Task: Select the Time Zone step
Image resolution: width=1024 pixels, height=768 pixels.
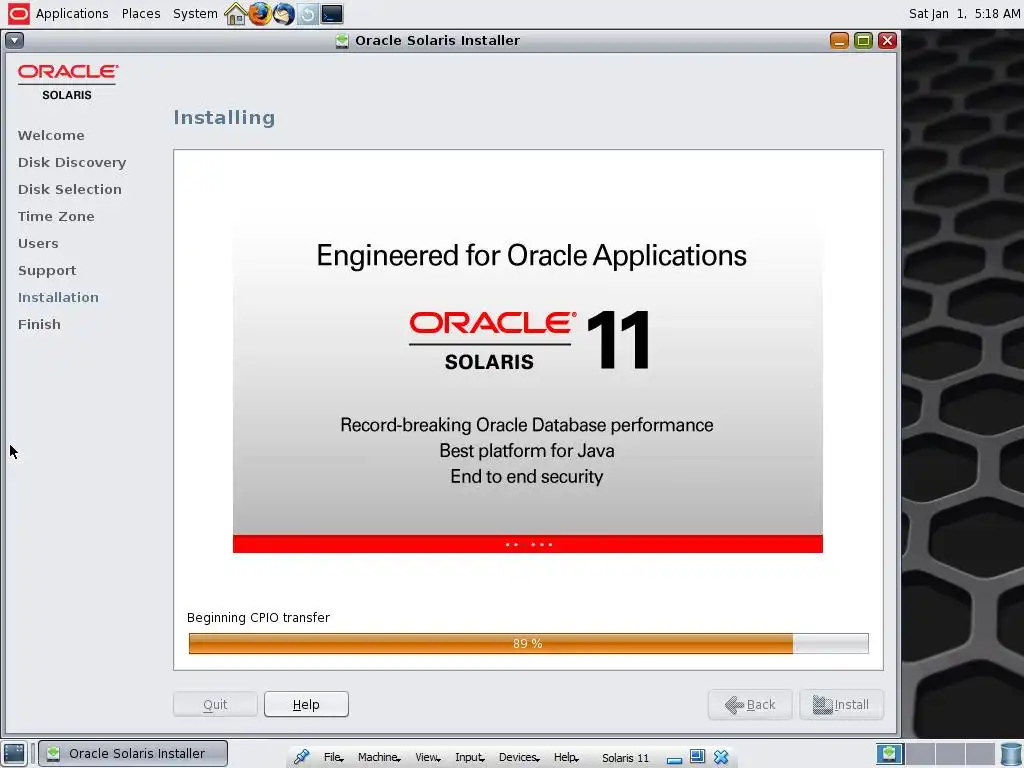Action: click(x=56, y=216)
